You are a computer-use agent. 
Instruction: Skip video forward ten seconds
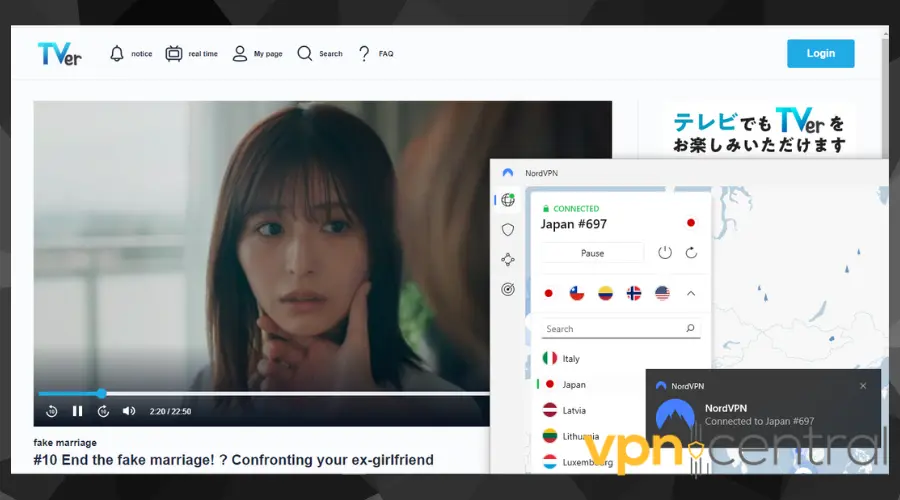(103, 411)
